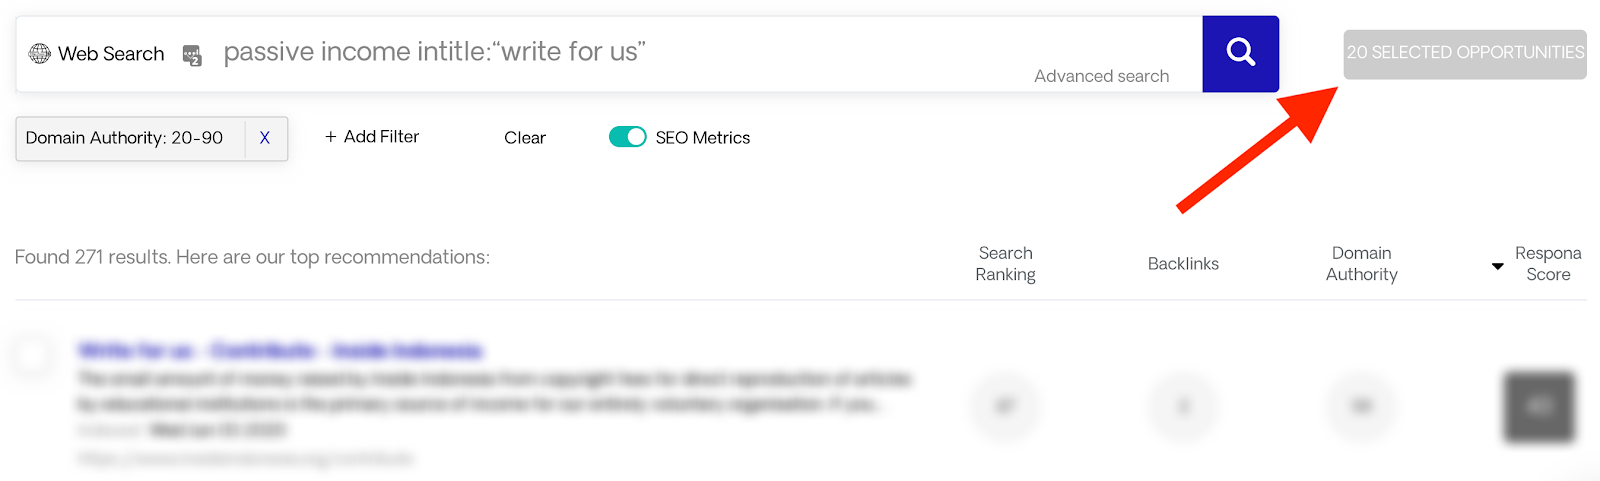This screenshot has width=1600, height=481.
Task: Click the blue magnifier search button
Action: click(x=1240, y=54)
